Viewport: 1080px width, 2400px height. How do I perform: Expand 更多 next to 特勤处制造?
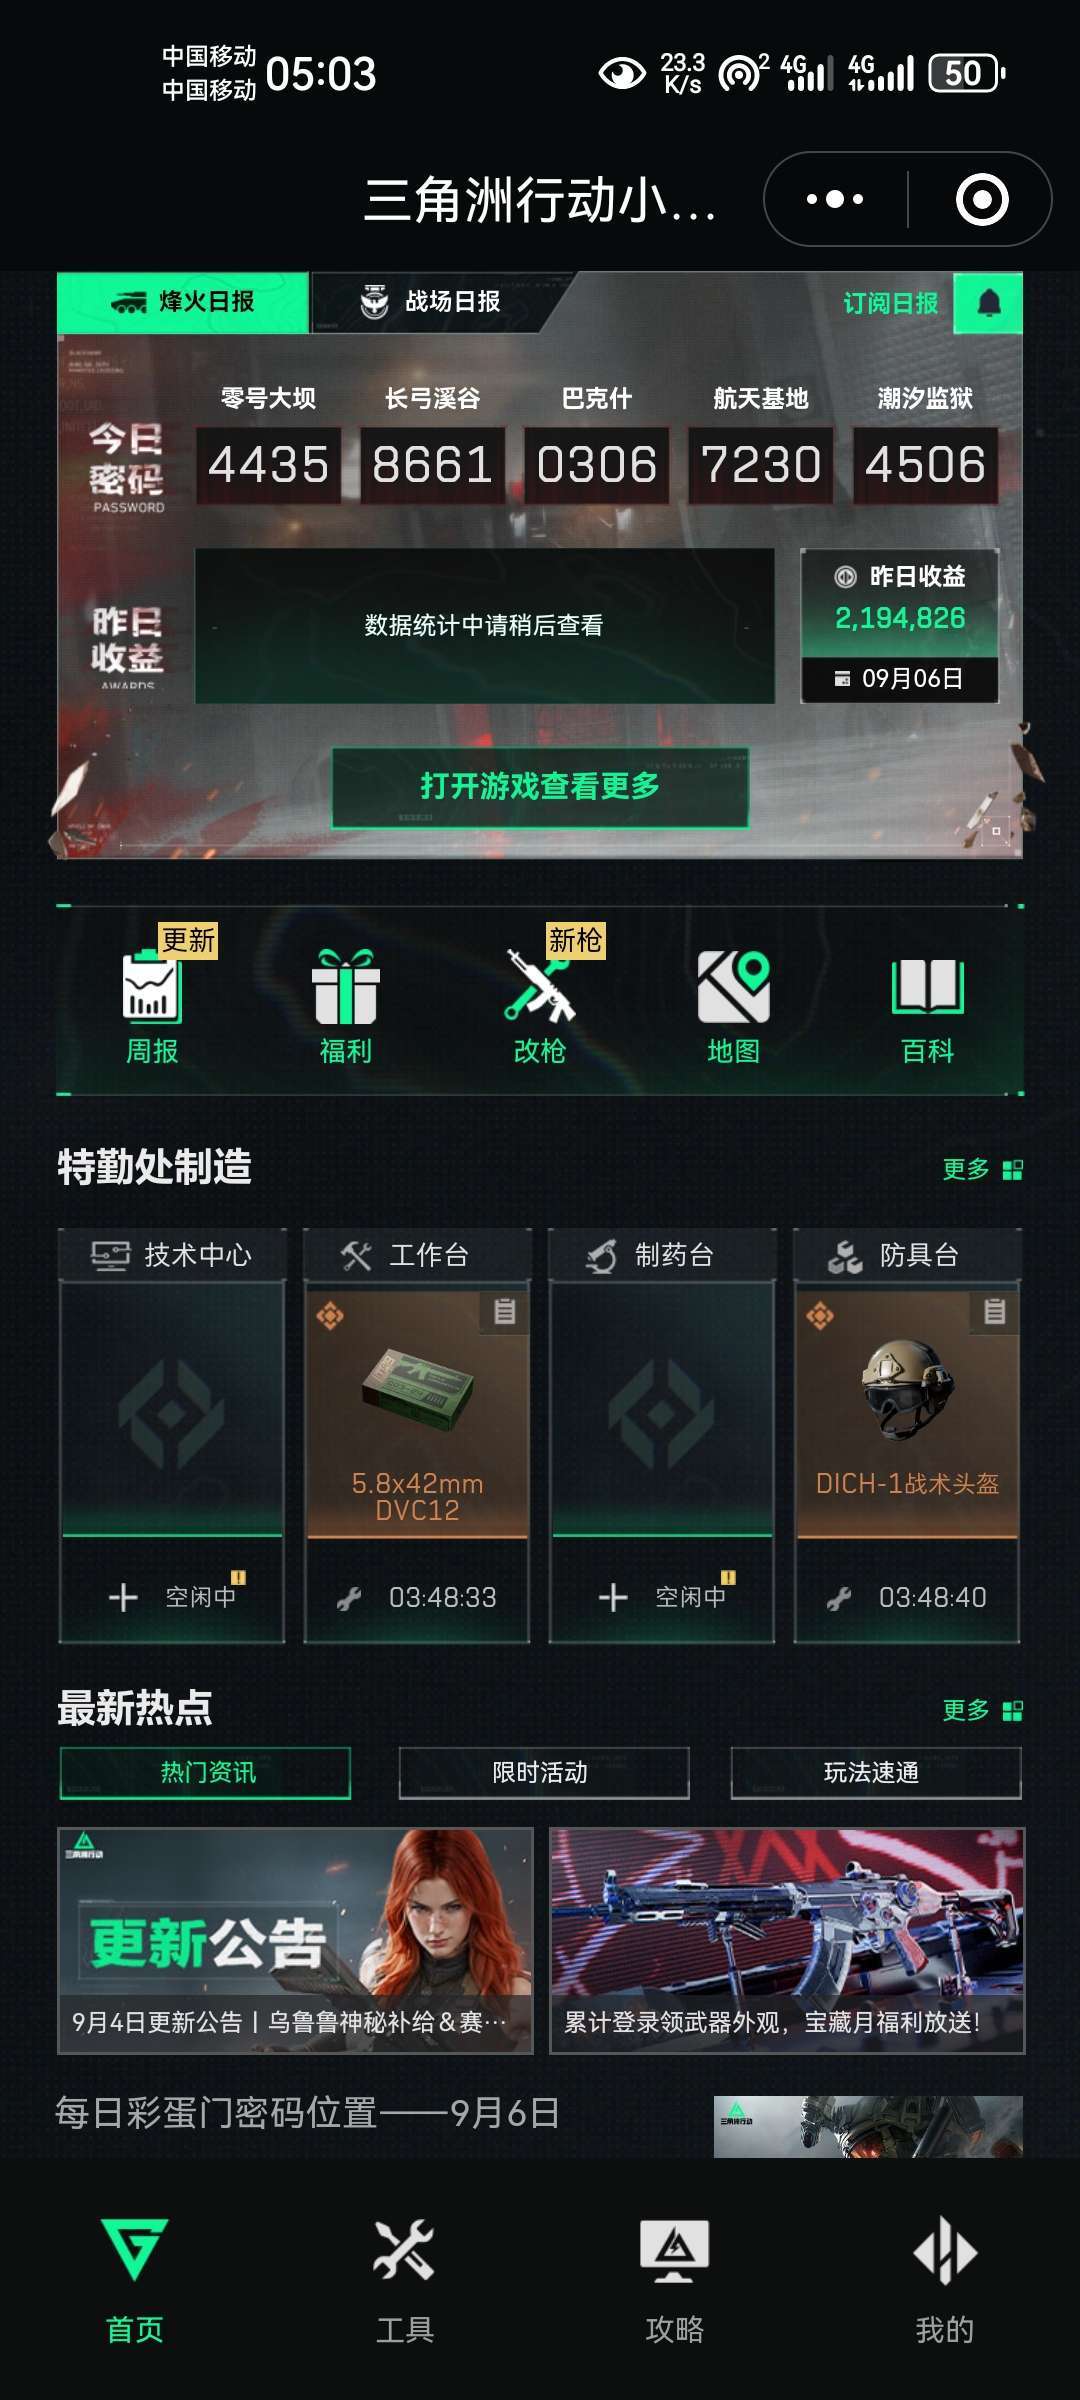click(x=982, y=1169)
